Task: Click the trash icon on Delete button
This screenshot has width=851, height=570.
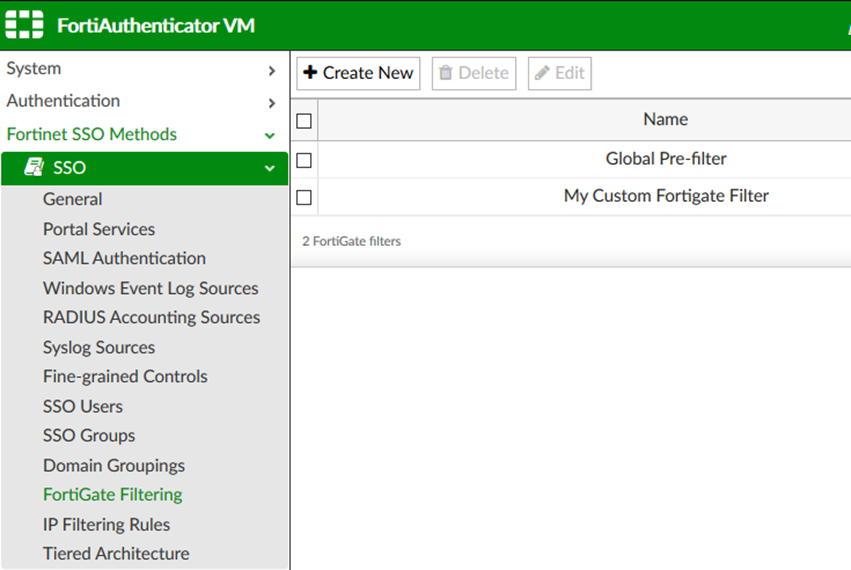Action: pyautogui.click(x=446, y=73)
